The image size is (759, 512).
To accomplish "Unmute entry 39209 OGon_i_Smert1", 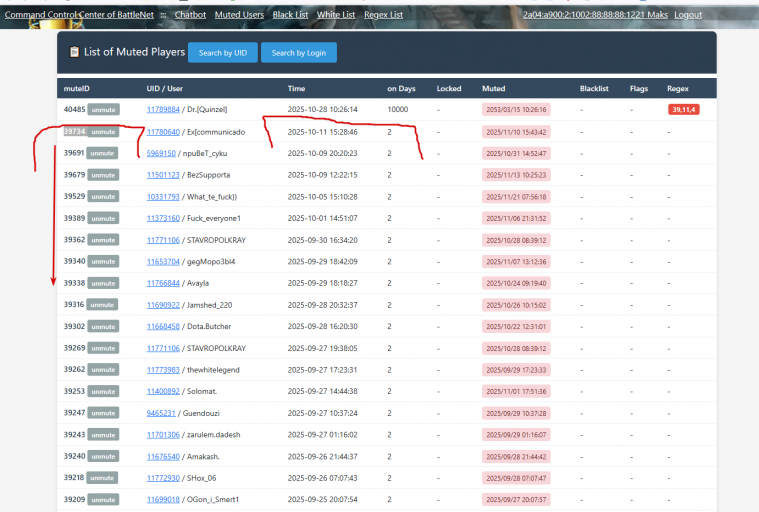I will 104,499.
